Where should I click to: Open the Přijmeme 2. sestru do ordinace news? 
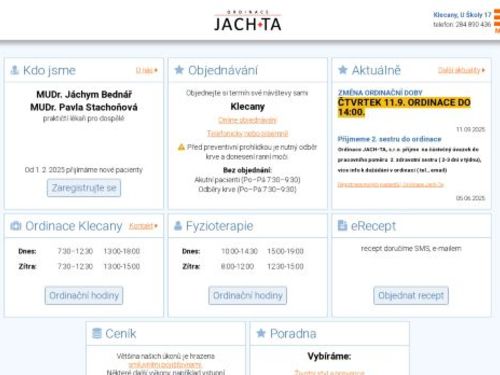[x=389, y=139]
